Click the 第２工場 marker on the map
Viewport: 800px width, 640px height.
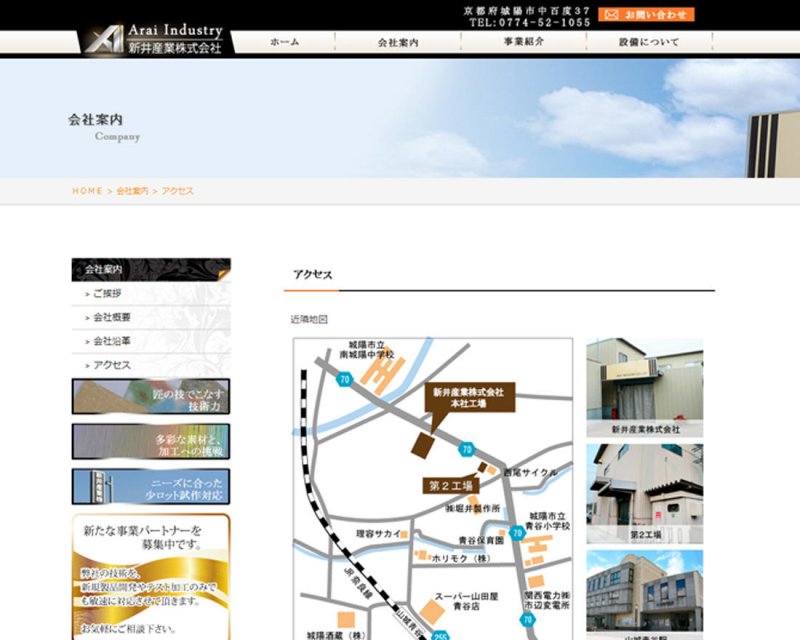pyautogui.click(x=451, y=485)
